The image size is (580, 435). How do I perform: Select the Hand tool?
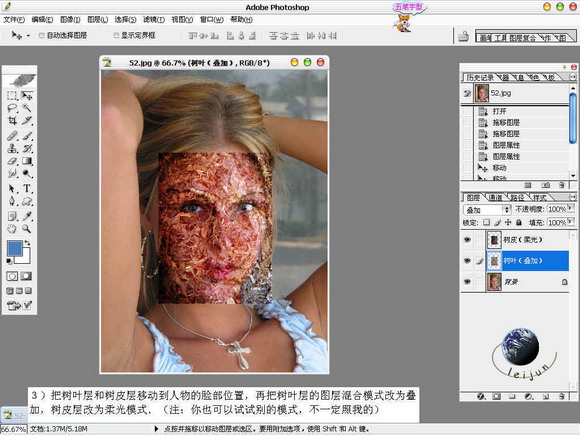(x=12, y=229)
